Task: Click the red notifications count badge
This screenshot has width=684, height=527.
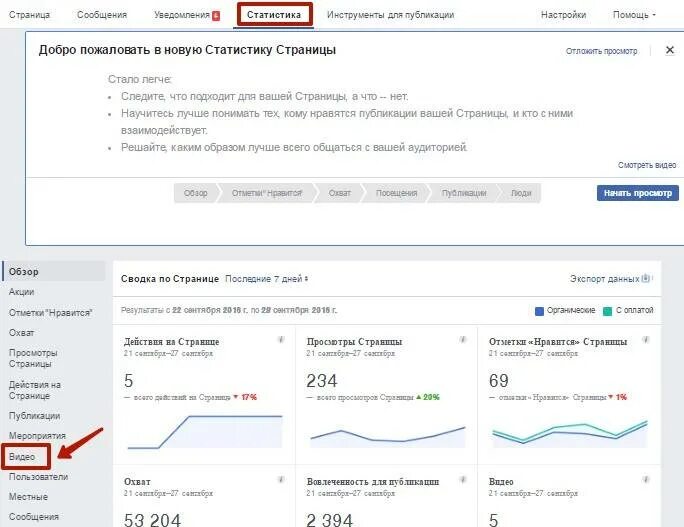Action: coord(216,16)
